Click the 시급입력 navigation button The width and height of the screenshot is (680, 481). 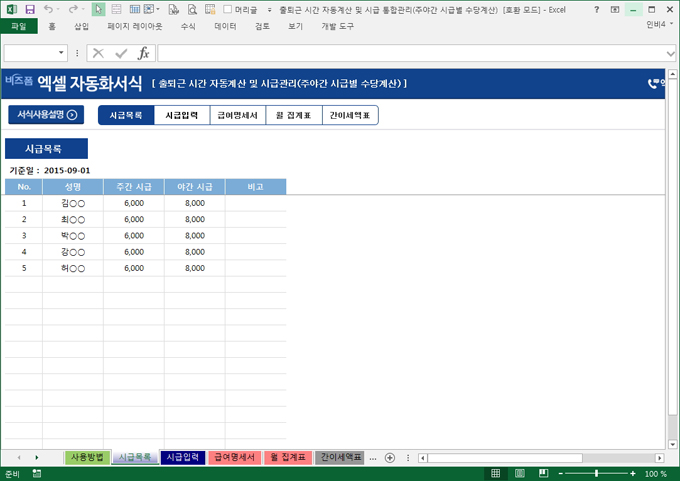click(x=181, y=115)
